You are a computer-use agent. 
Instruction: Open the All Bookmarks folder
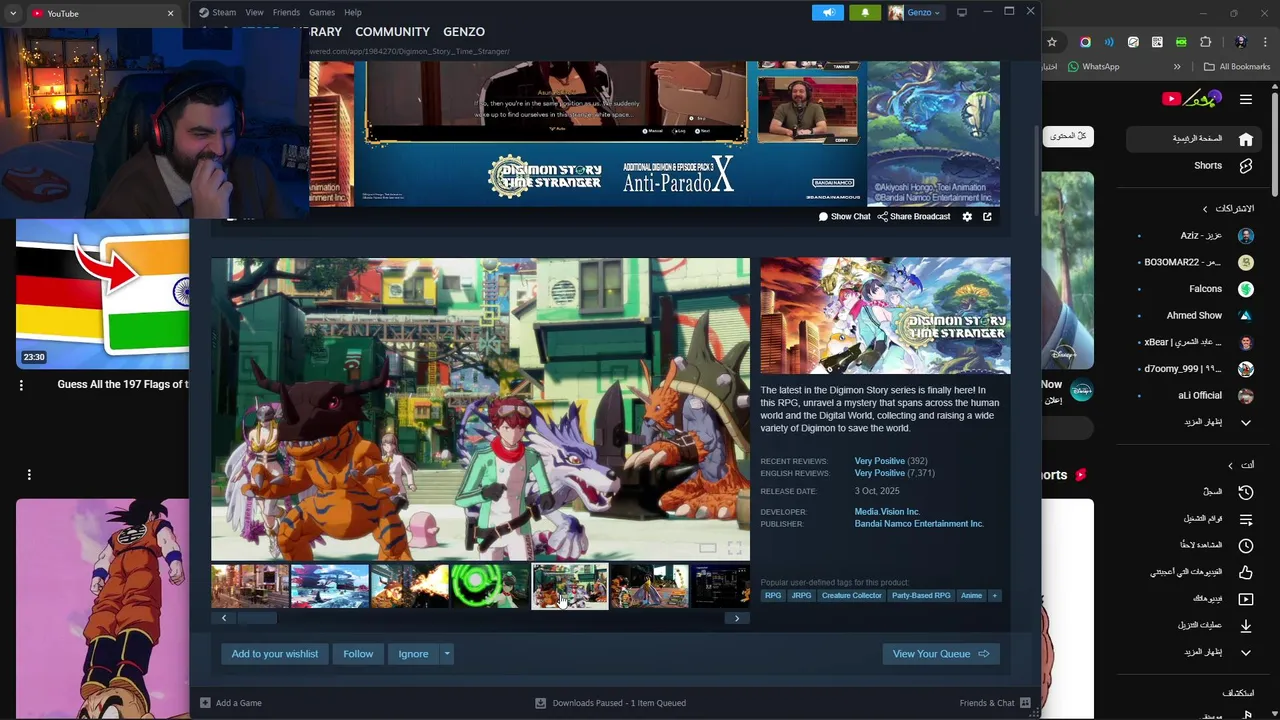coord(1237,67)
